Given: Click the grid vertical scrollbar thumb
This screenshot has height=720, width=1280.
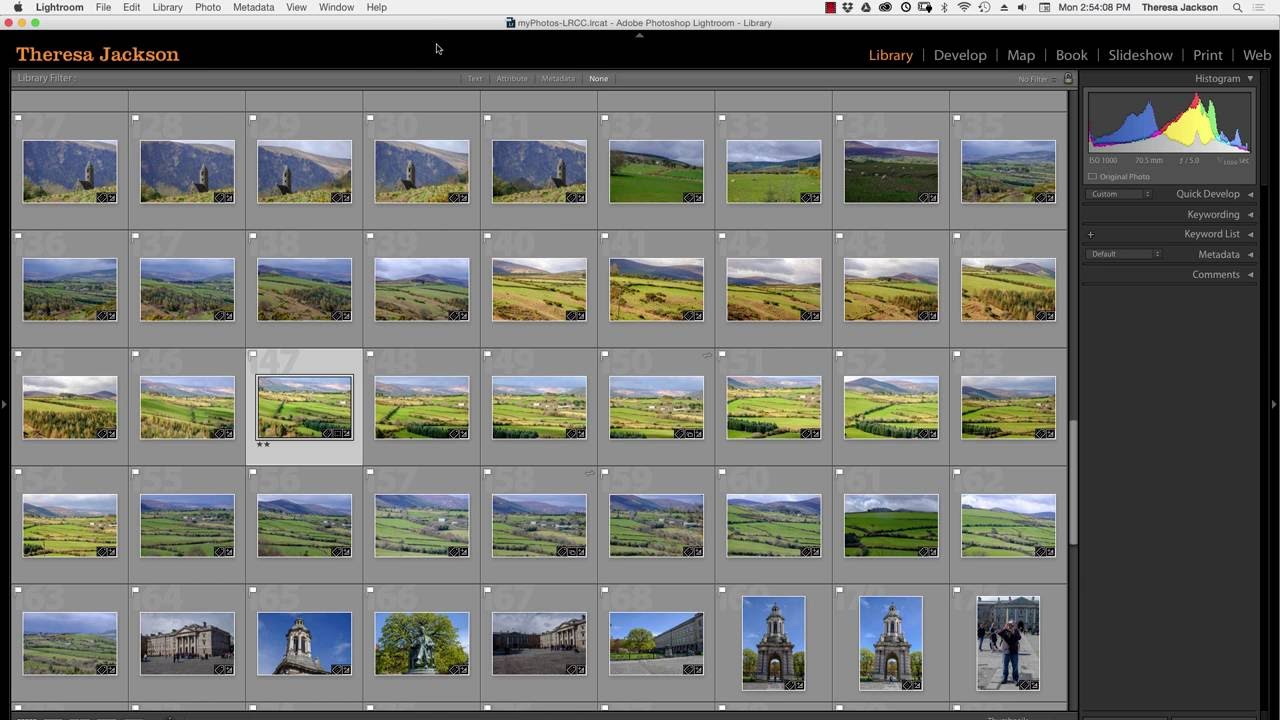Looking at the screenshot, I should coord(1073,480).
